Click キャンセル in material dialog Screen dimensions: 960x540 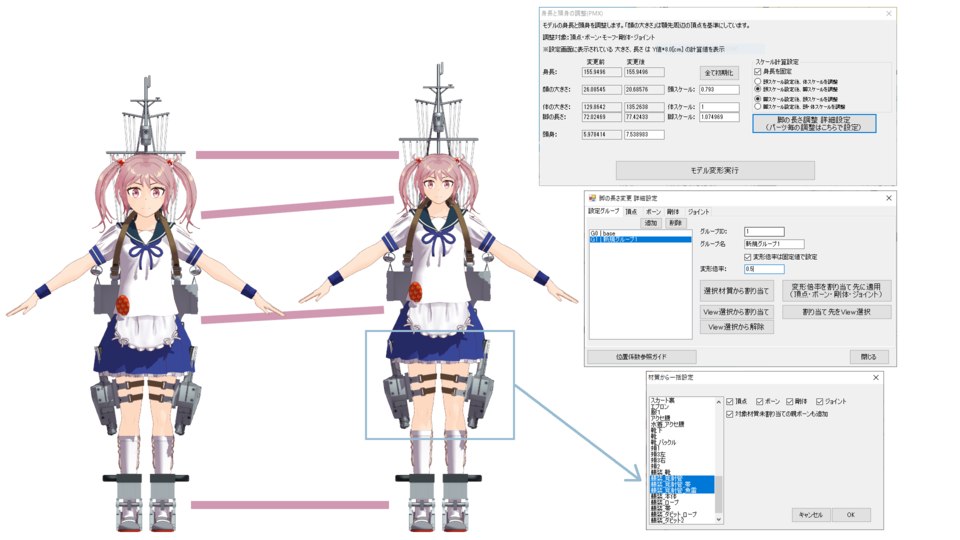(811, 515)
